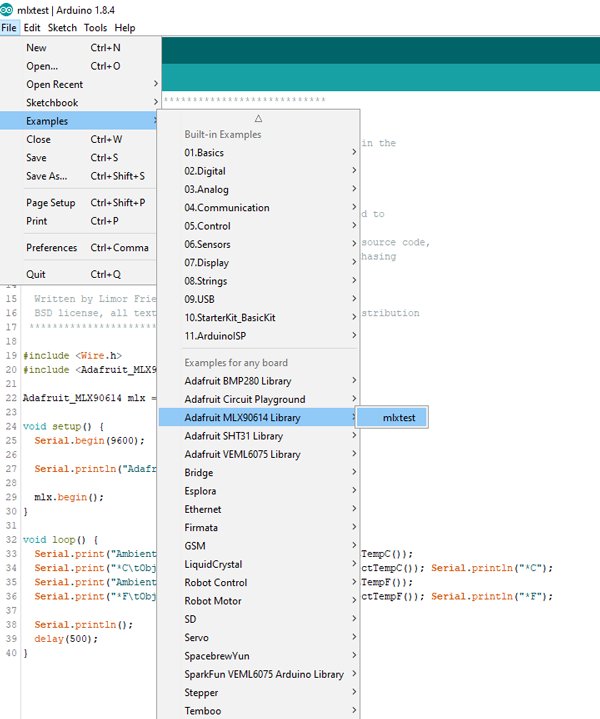Open SpacebrewYun examples submenu
This screenshot has width=600, height=719.
[259, 656]
